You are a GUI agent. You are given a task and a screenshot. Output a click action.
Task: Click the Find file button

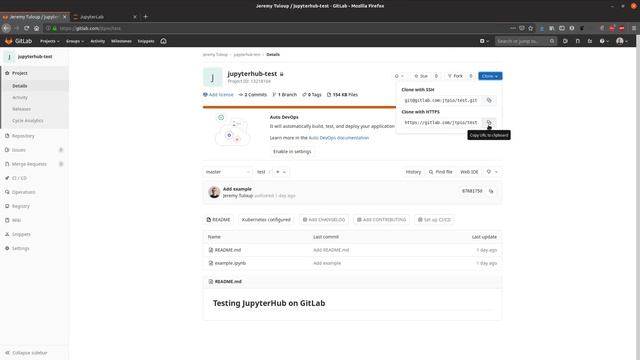point(440,172)
